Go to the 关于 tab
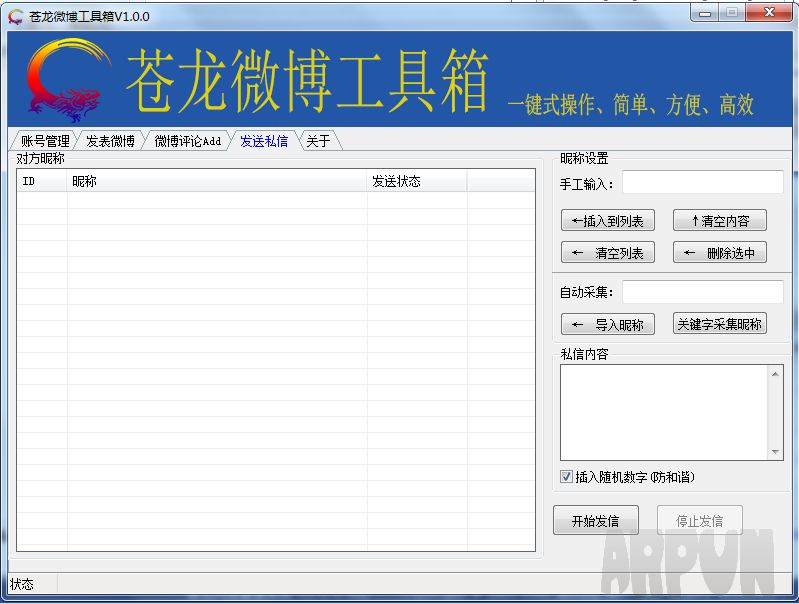 pos(318,141)
